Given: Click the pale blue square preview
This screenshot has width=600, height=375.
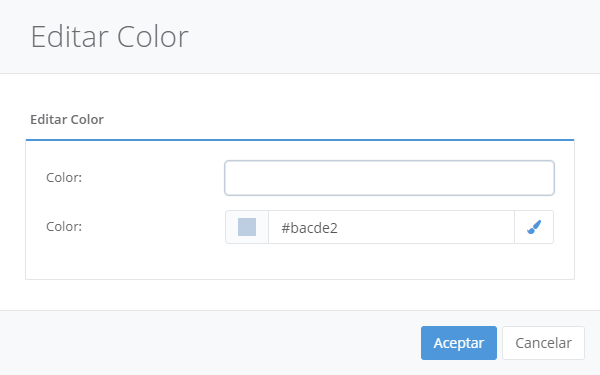Looking at the screenshot, I should [x=247, y=227].
